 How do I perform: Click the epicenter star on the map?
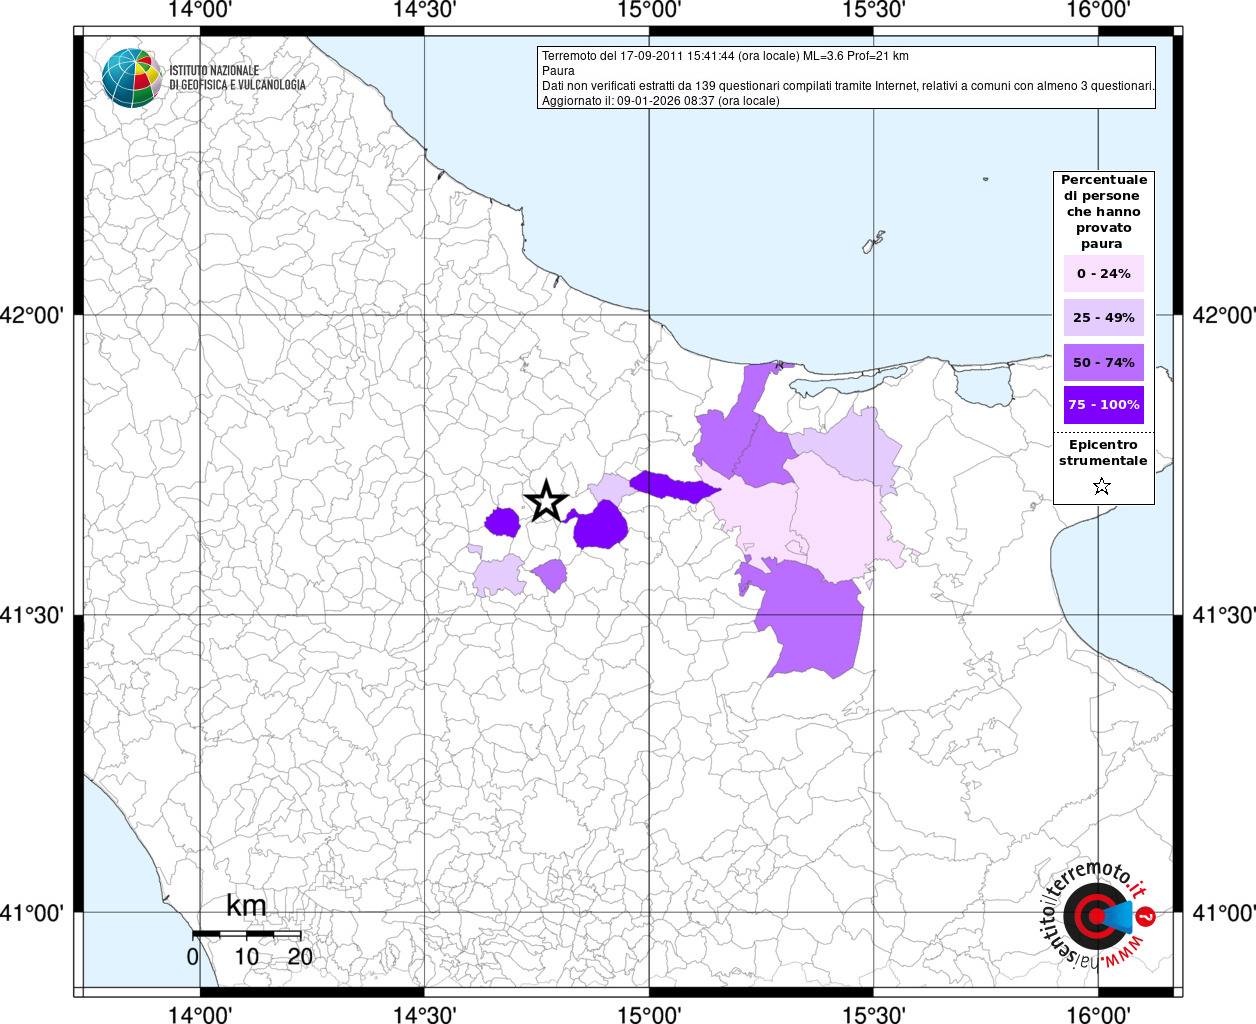pyautogui.click(x=546, y=500)
